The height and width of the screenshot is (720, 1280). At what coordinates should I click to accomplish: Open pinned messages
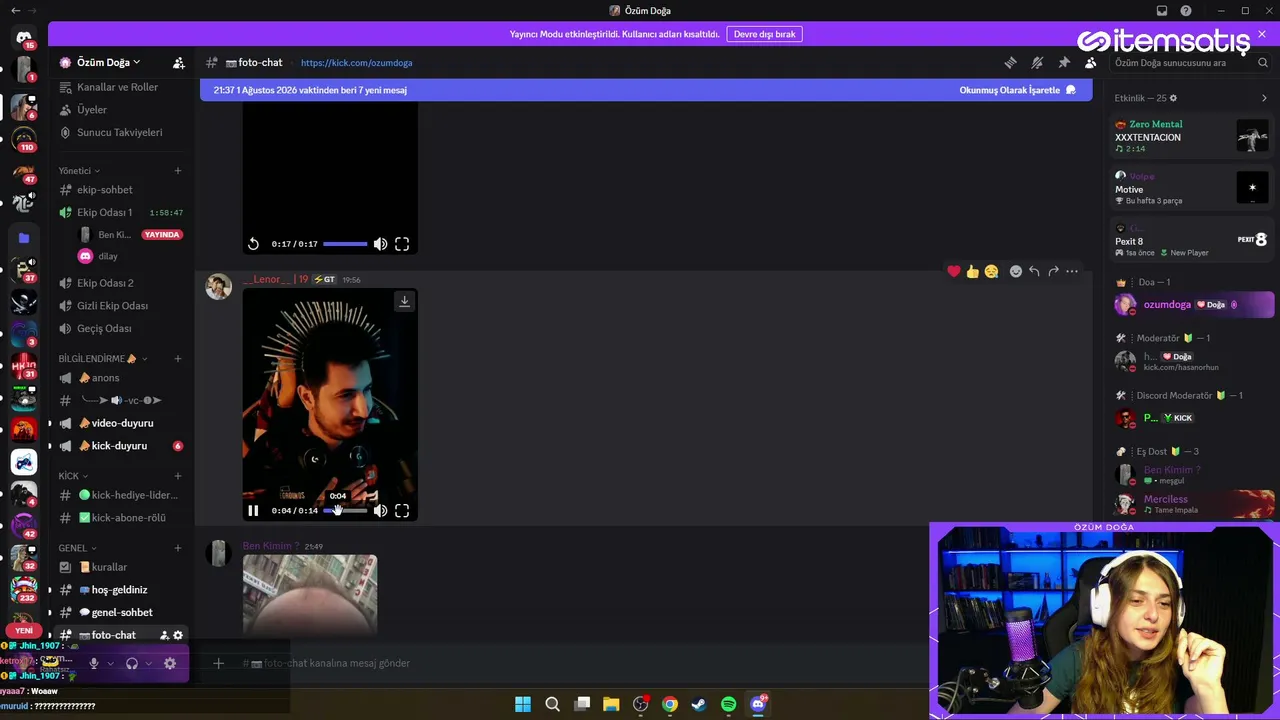[x=1064, y=62]
